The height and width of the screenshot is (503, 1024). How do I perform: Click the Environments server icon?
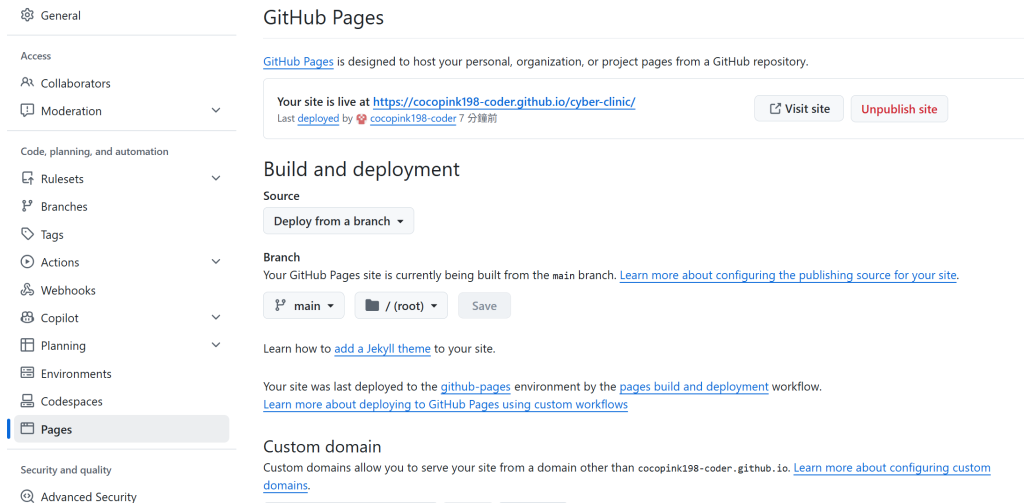coord(27,373)
